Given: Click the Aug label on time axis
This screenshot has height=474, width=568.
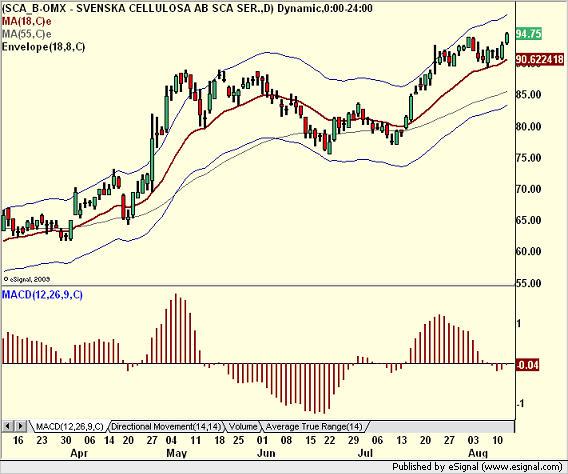Looking at the screenshot, I should pos(478,453).
